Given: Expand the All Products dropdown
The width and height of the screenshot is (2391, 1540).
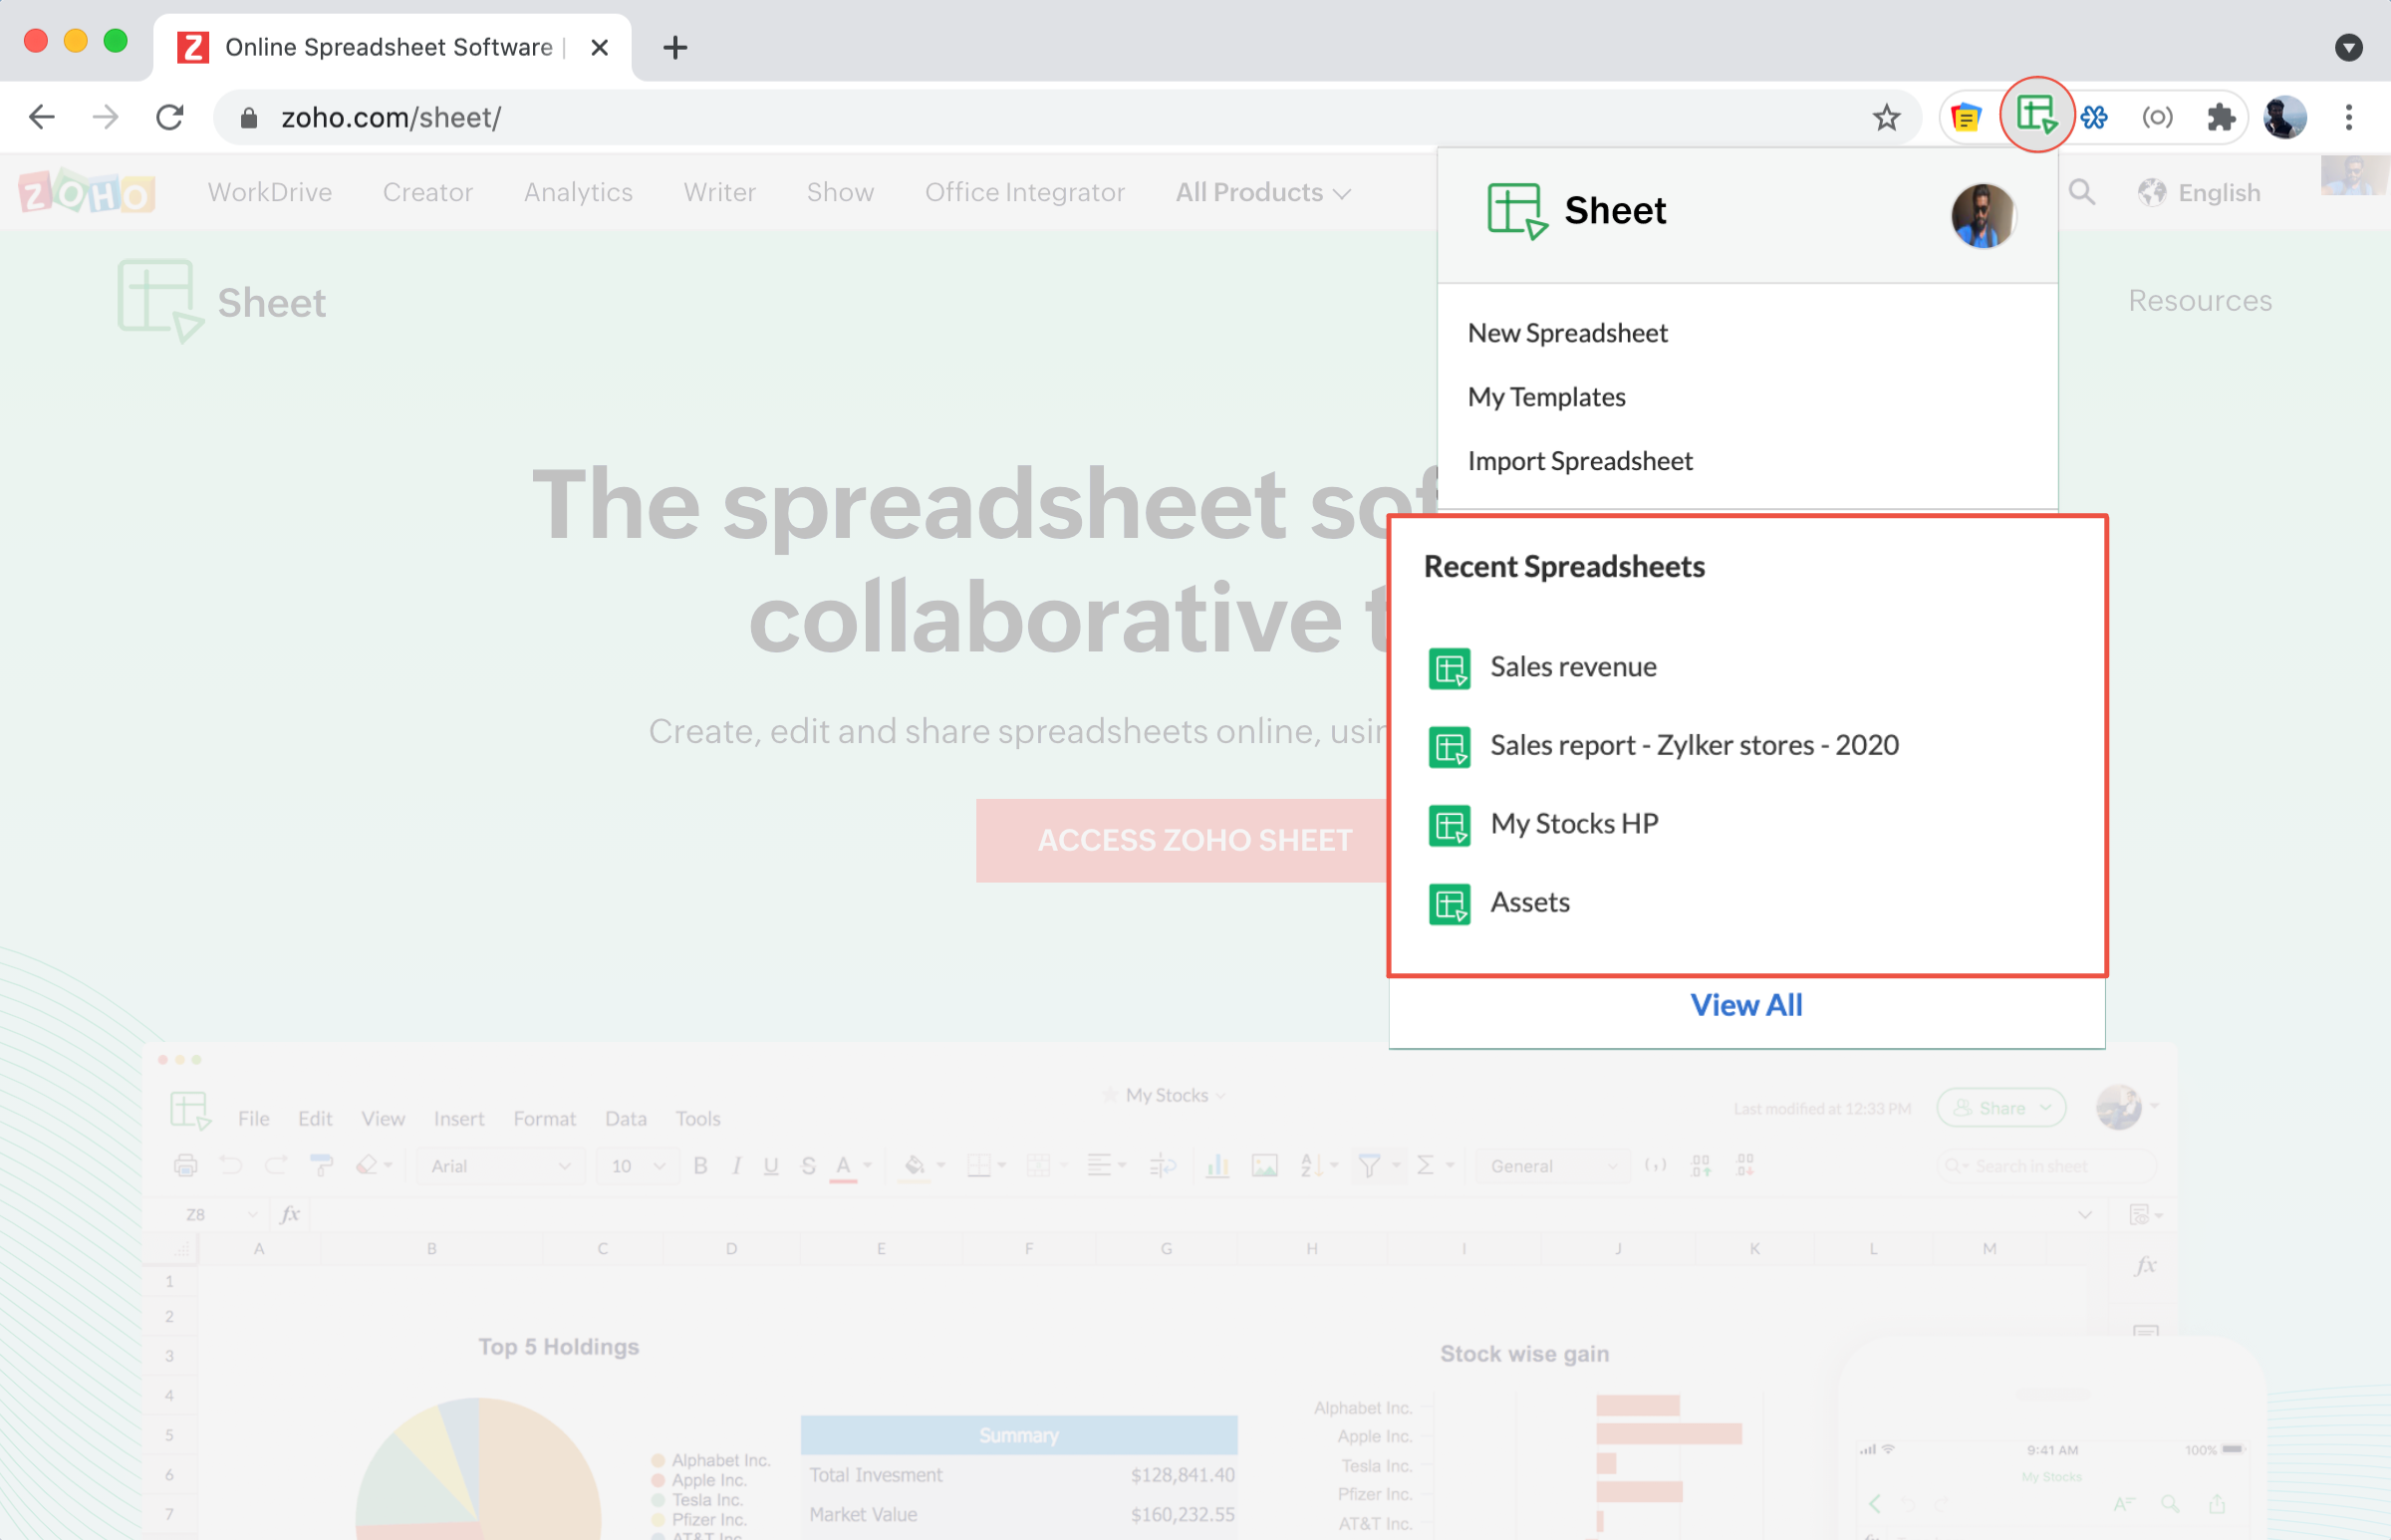Looking at the screenshot, I should (1263, 192).
